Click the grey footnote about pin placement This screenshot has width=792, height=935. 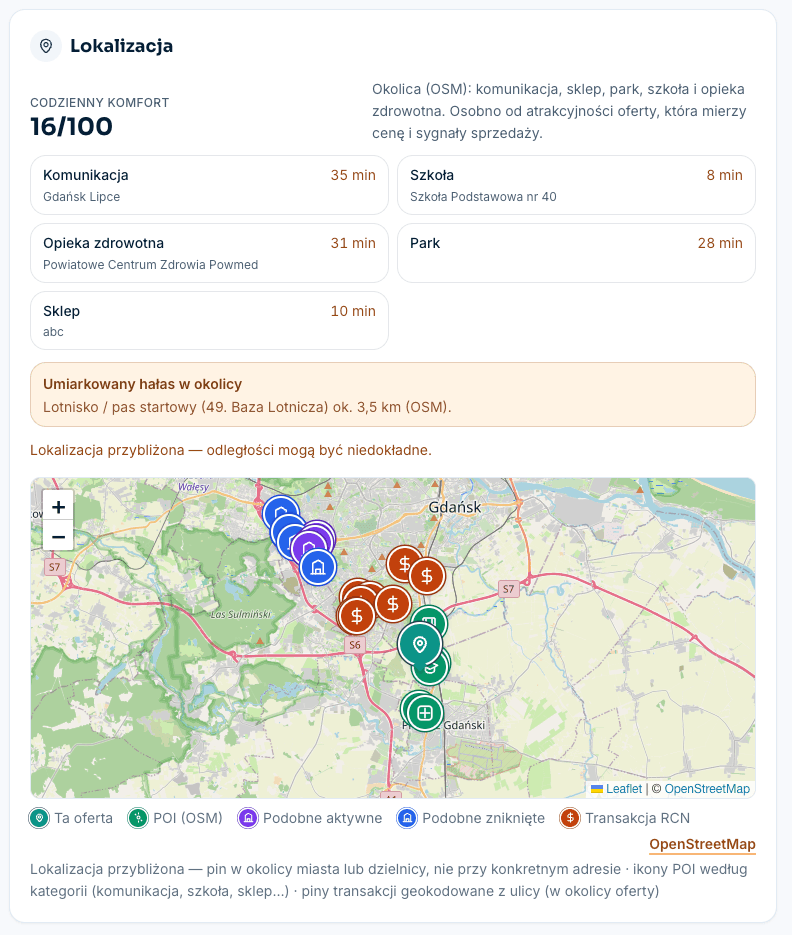388,880
